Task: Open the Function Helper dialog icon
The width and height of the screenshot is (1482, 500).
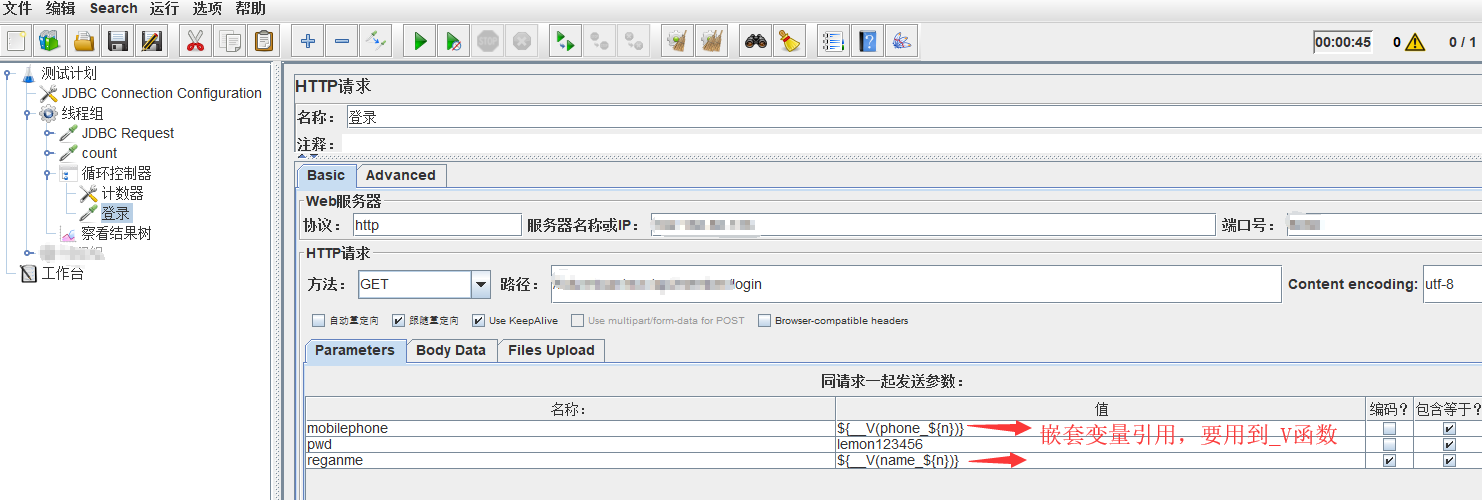Action: (x=832, y=41)
